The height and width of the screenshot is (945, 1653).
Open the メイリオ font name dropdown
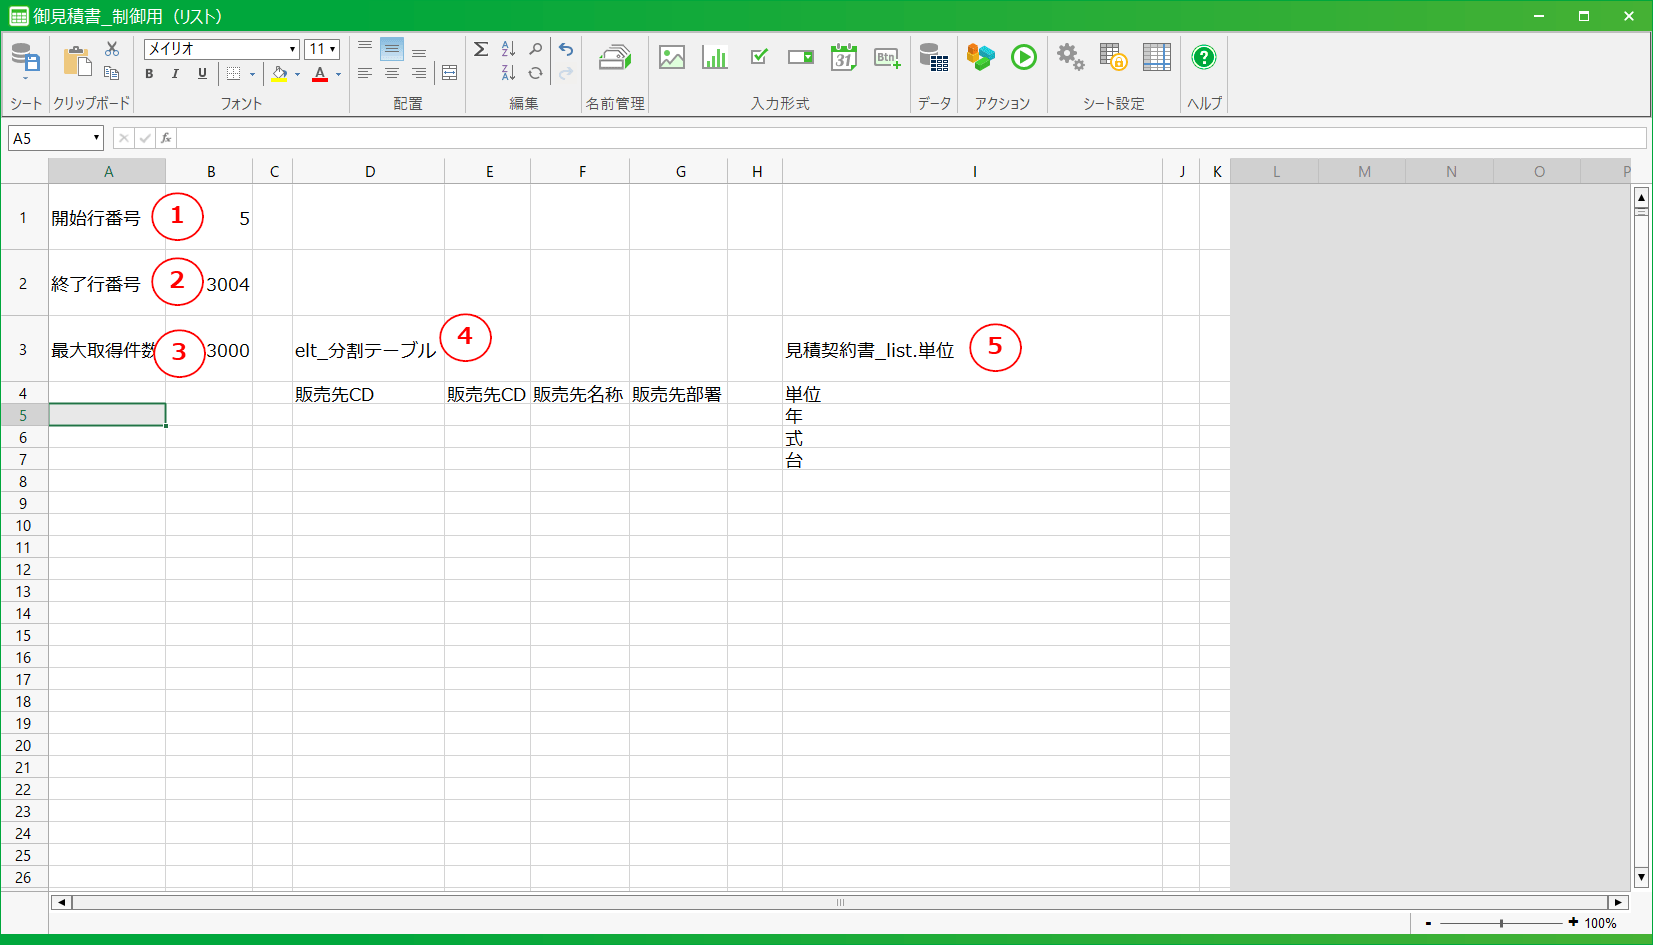coord(292,49)
